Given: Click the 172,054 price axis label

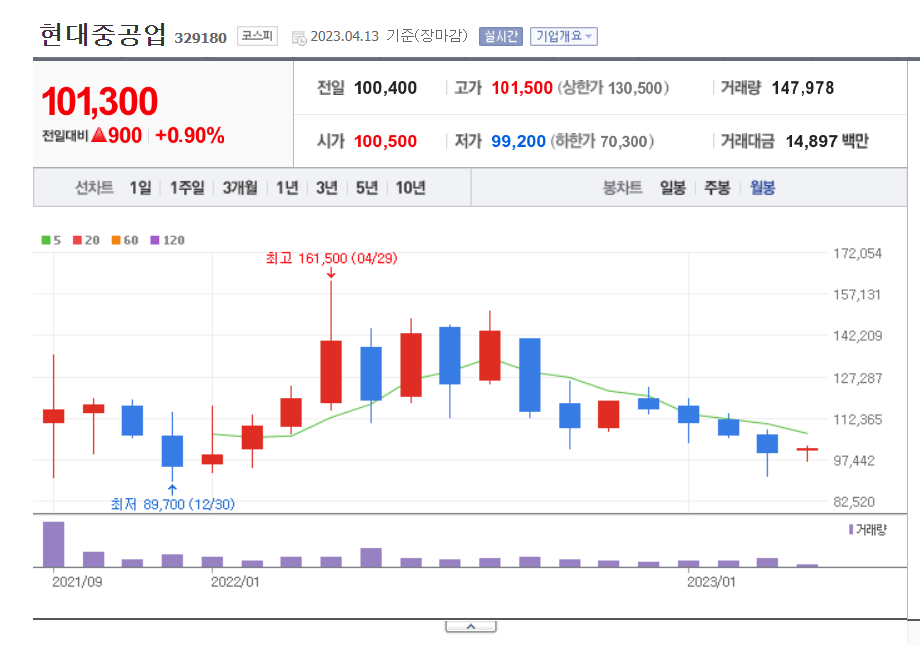Looking at the screenshot, I should tap(857, 254).
